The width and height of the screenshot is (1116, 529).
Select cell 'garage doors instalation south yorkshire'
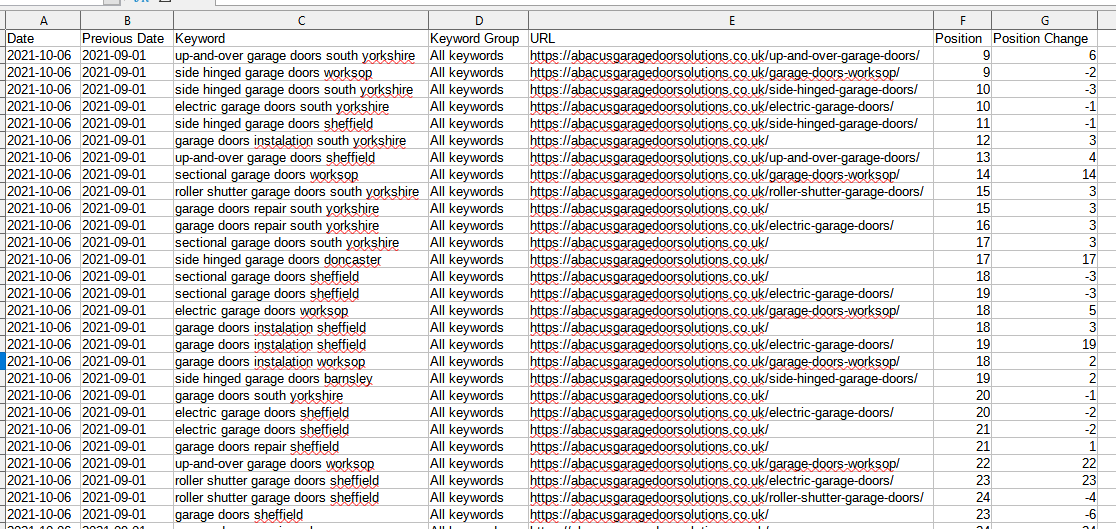(x=301, y=141)
